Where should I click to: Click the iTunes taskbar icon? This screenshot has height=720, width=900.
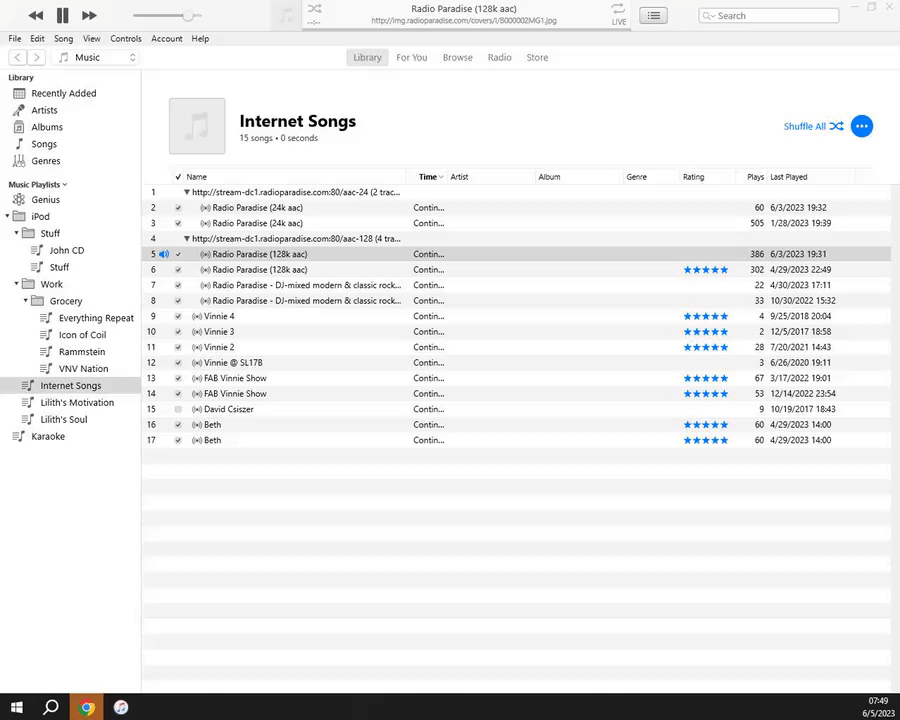(121, 707)
